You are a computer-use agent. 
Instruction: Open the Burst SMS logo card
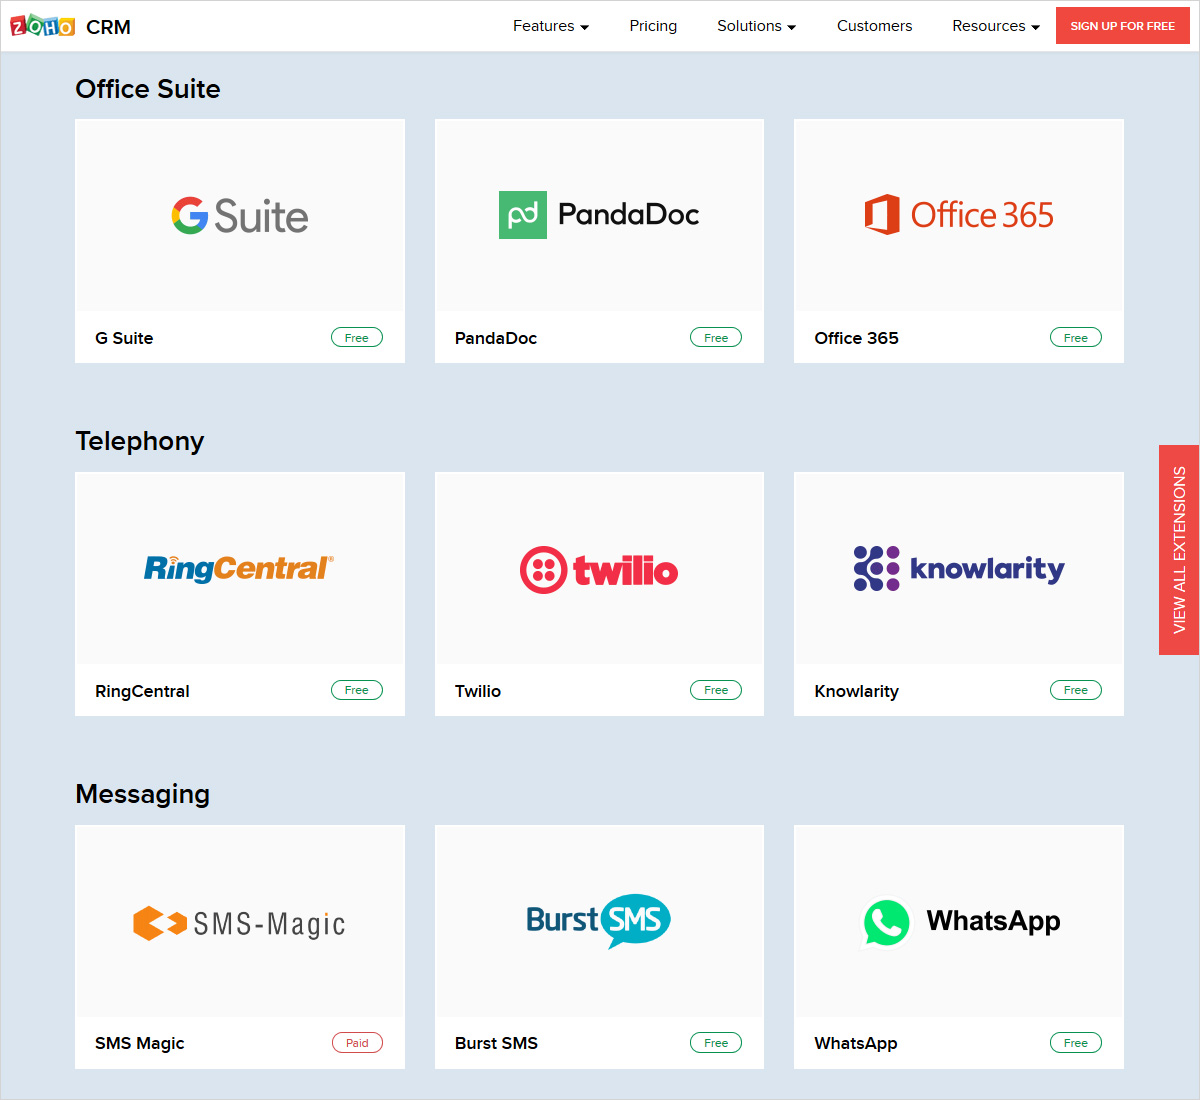tap(599, 921)
